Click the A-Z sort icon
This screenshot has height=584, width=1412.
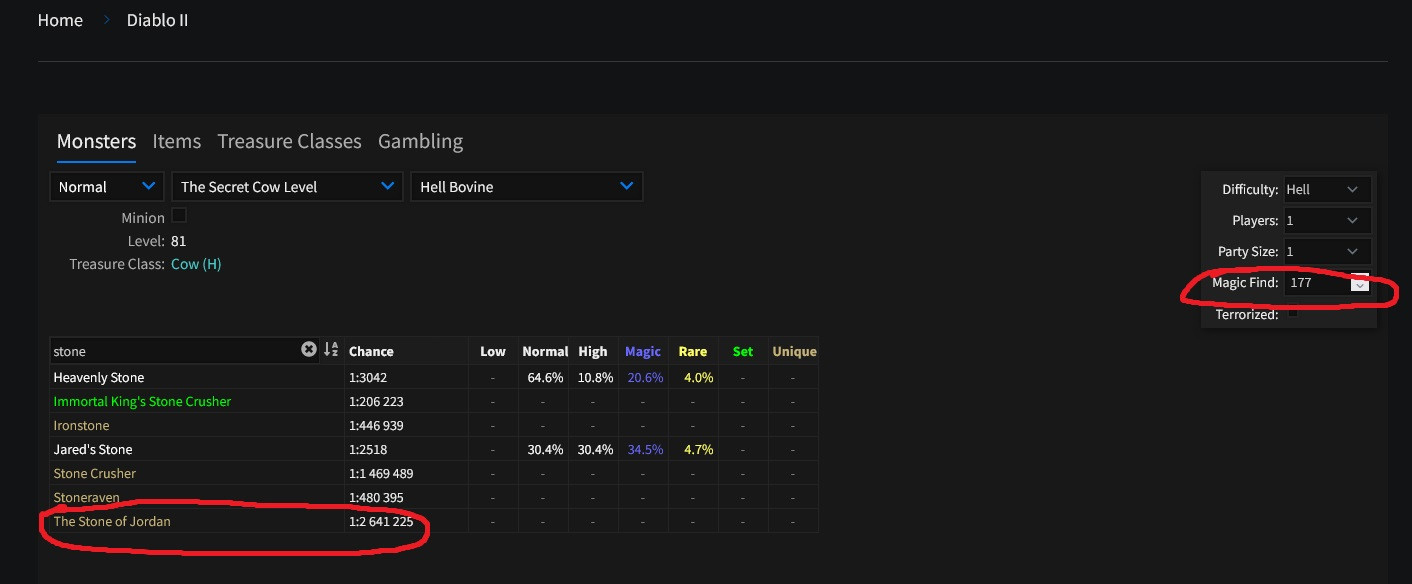point(331,350)
